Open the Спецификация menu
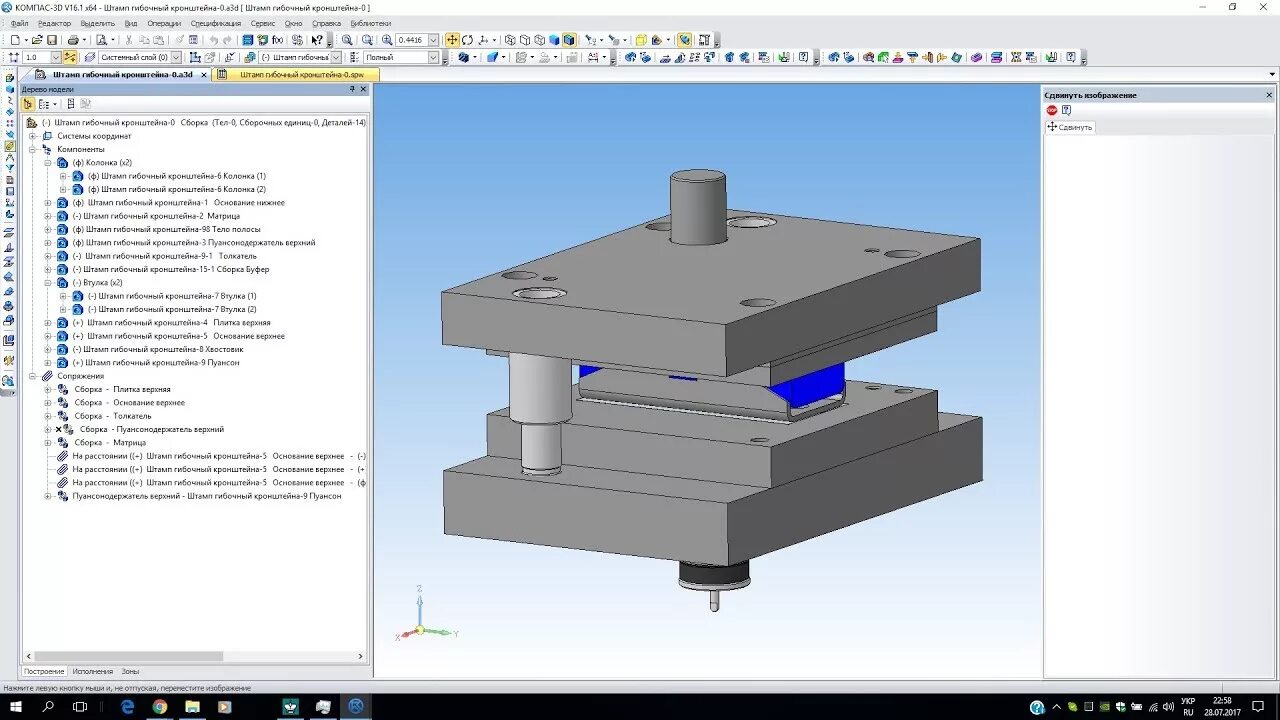This screenshot has width=1280, height=720. [216, 23]
